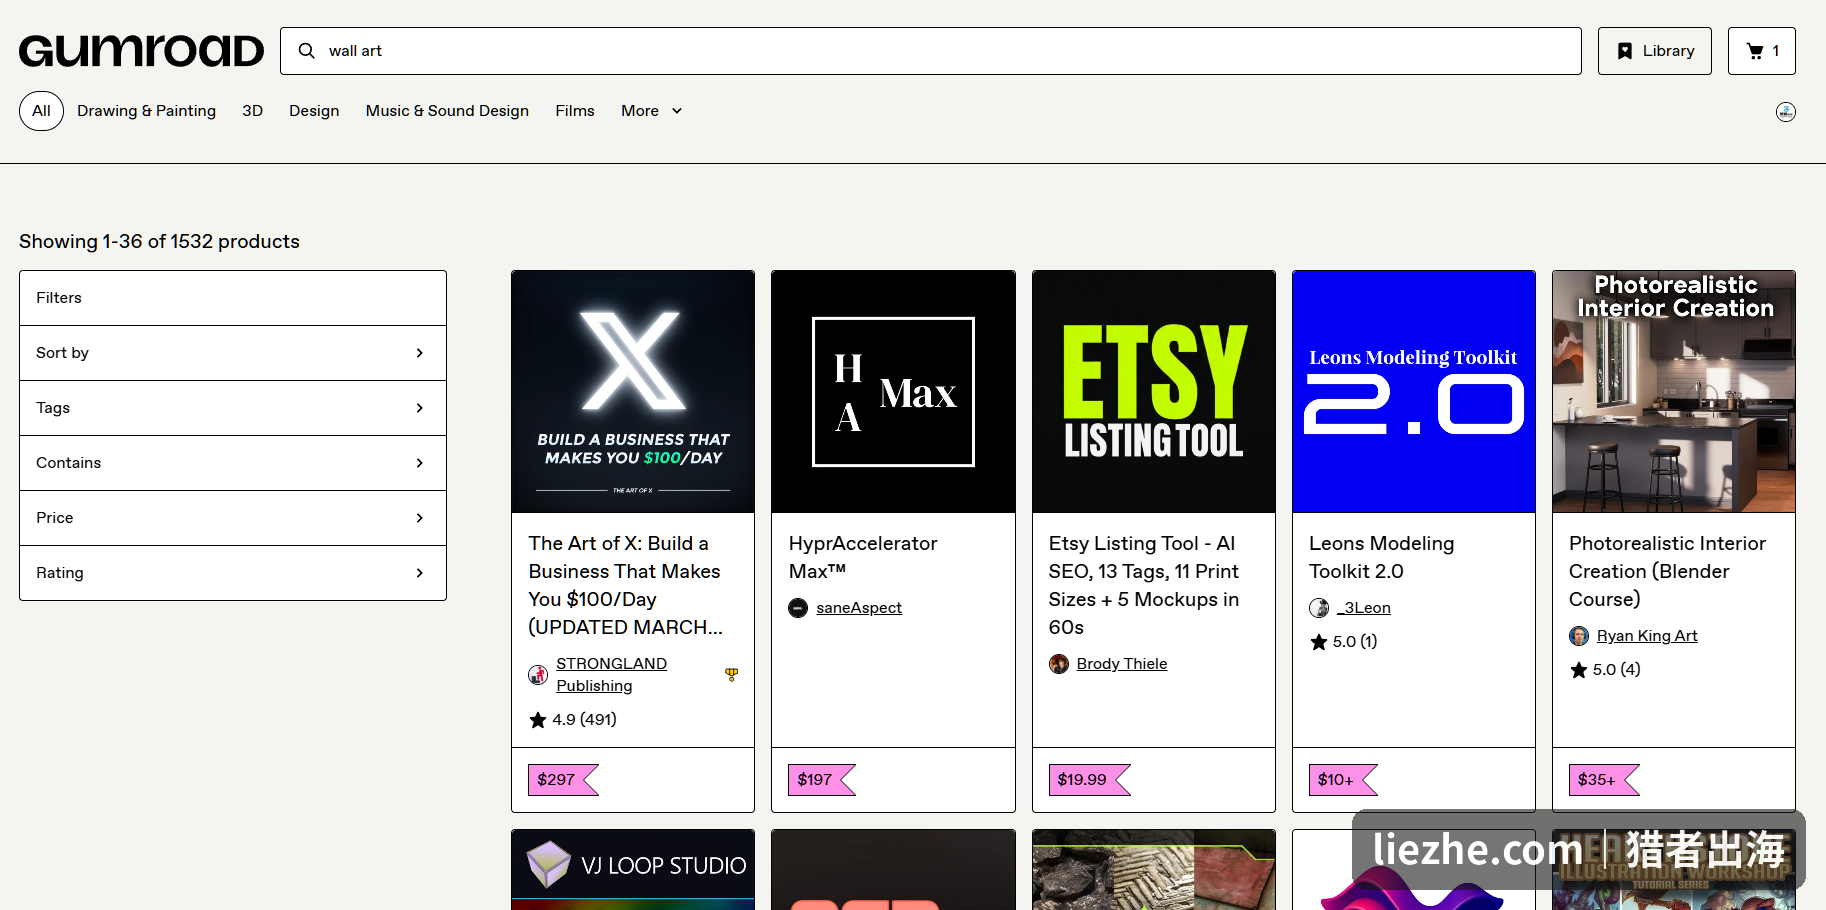
Task: Click the Filters header
Action: 233,298
